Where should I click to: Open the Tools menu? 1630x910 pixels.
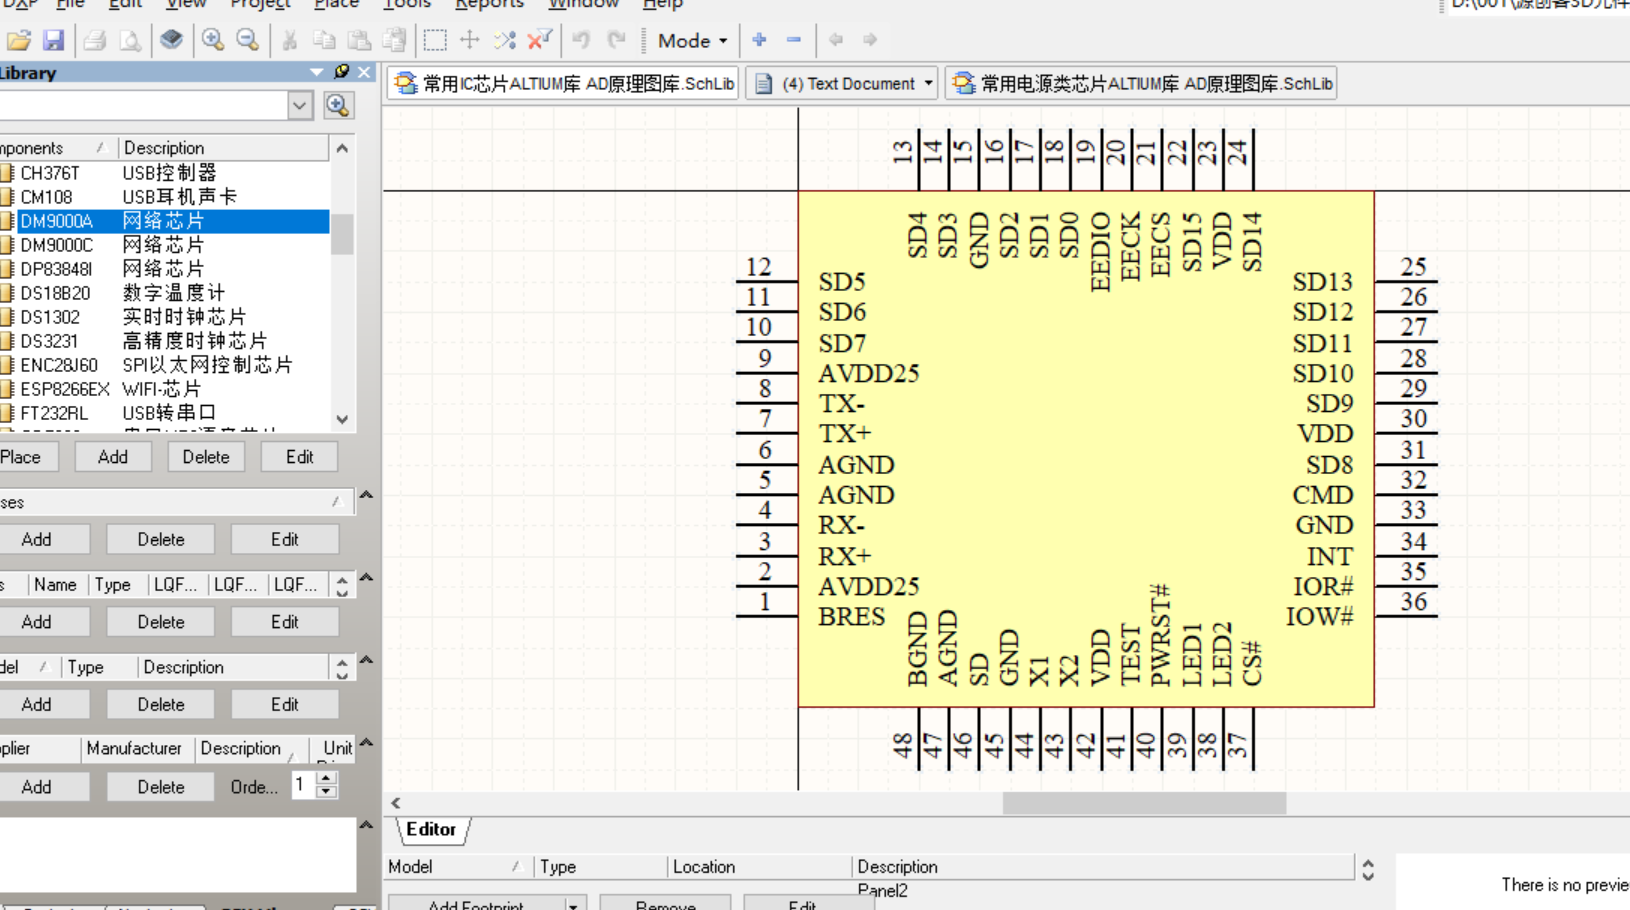coord(406,4)
